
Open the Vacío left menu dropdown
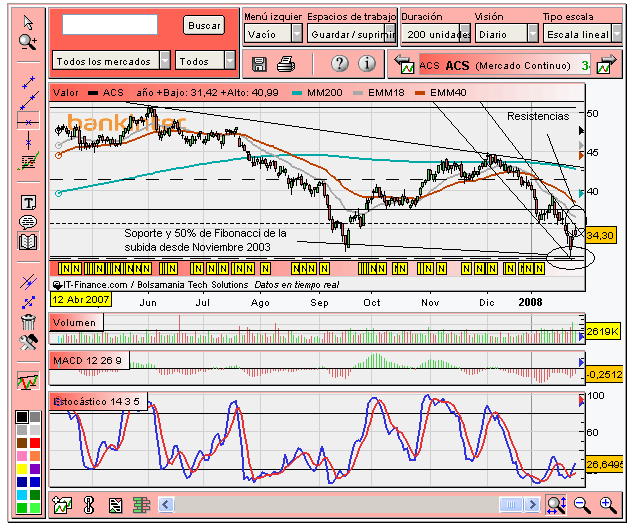tap(273, 34)
